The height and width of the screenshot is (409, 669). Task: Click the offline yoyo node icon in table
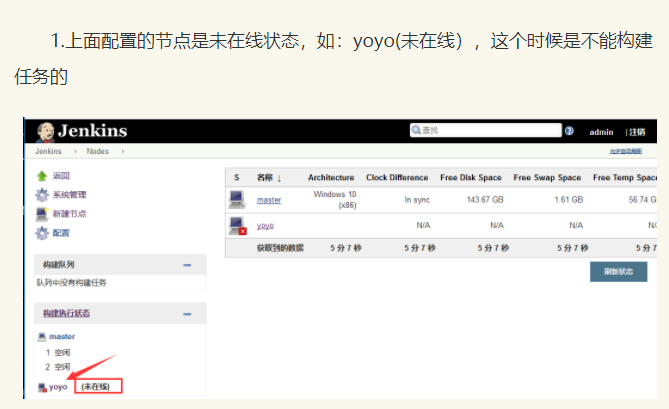coord(237,226)
